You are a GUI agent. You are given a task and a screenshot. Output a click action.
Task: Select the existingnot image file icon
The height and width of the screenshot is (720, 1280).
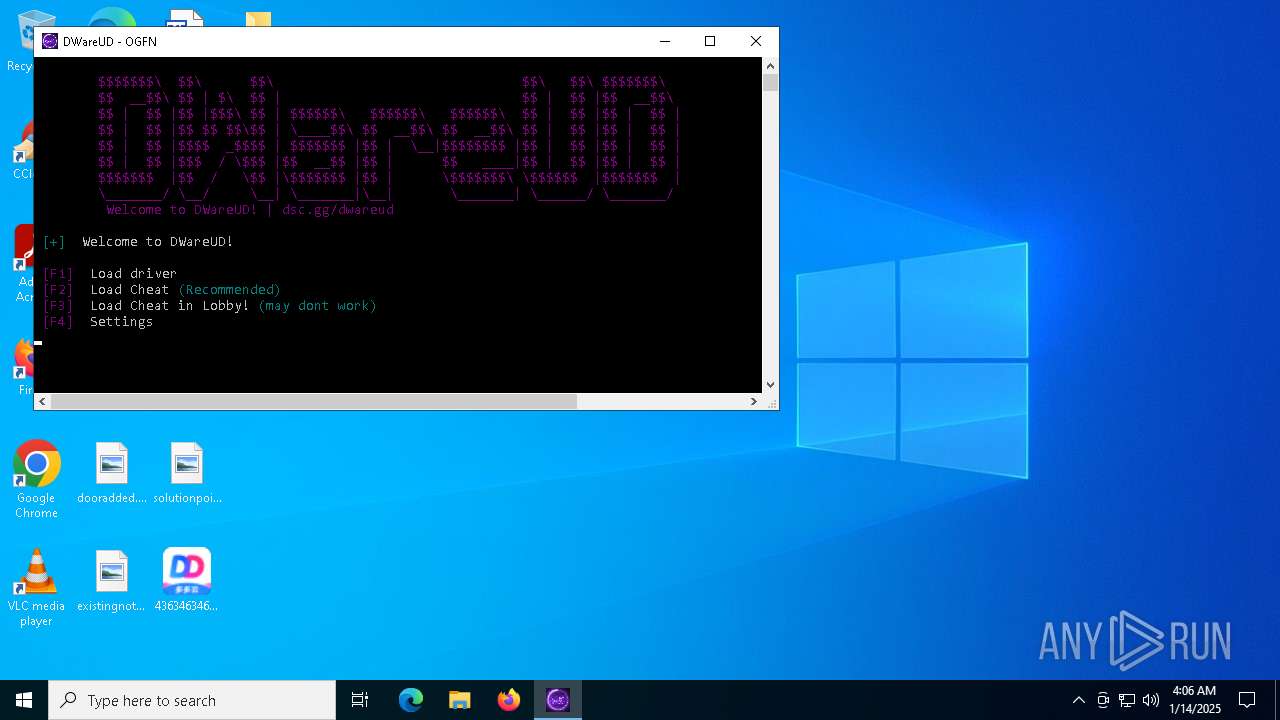pyautogui.click(x=112, y=580)
